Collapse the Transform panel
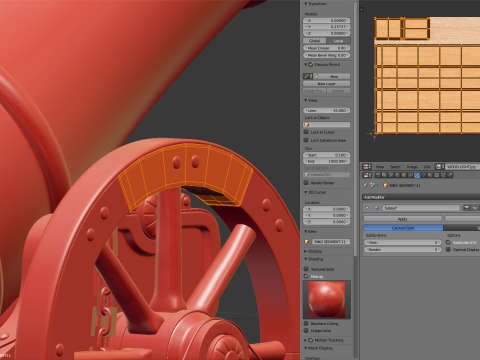Image resolution: width=480 pixels, height=360 pixels. point(306,4)
